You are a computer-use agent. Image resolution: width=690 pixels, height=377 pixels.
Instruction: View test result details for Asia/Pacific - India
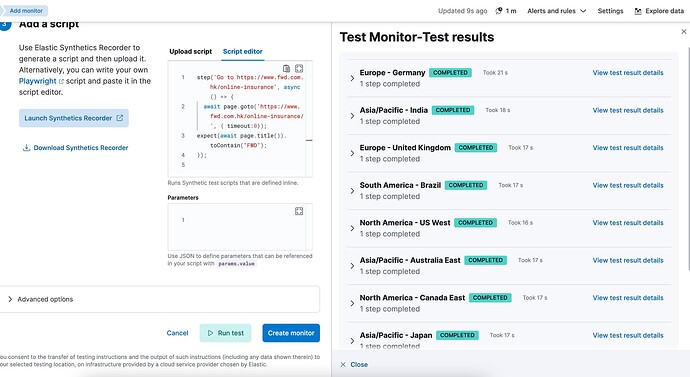[x=628, y=110]
